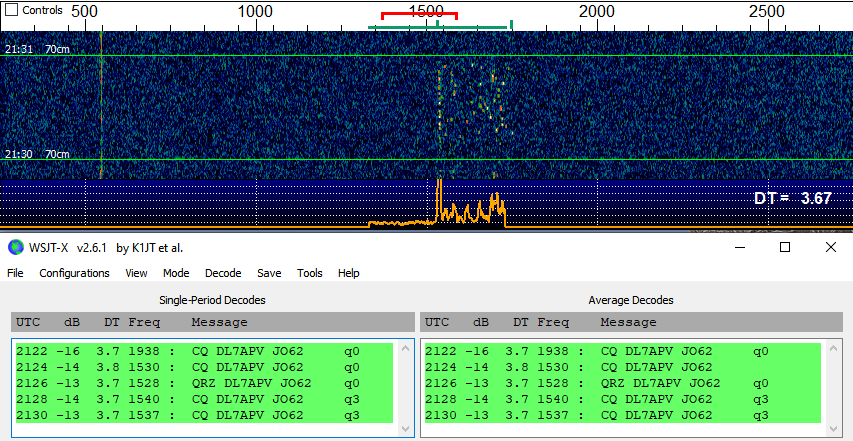Open the Save menu
Screen dimensions: 853x441
pos(269,273)
